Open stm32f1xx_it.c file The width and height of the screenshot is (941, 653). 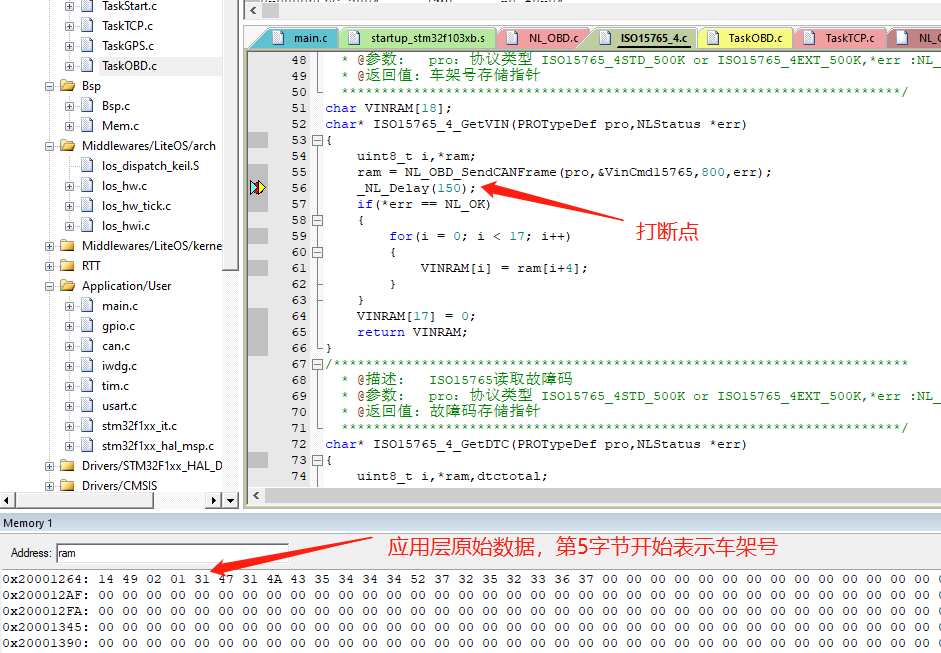(139, 426)
